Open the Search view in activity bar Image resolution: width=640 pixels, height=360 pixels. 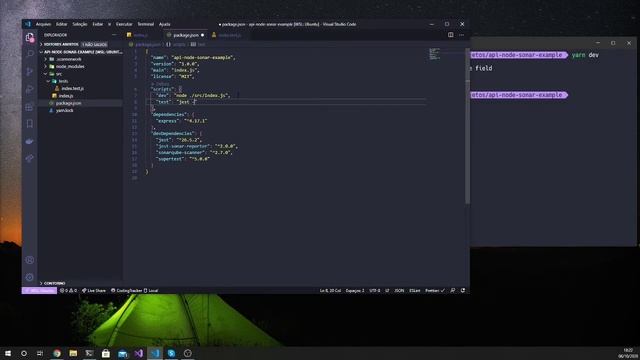pyautogui.click(x=29, y=54)
